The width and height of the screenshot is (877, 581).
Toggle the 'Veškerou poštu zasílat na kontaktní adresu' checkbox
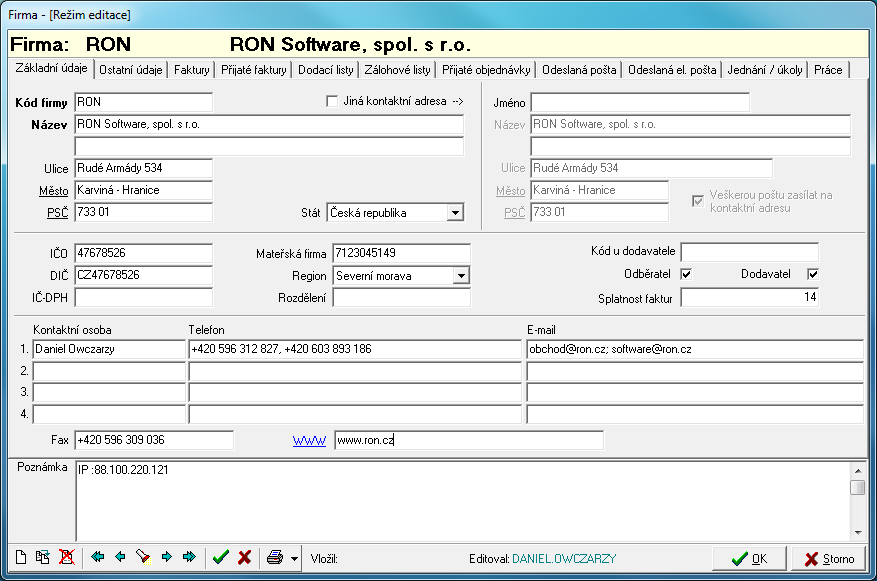click(697, 201)
